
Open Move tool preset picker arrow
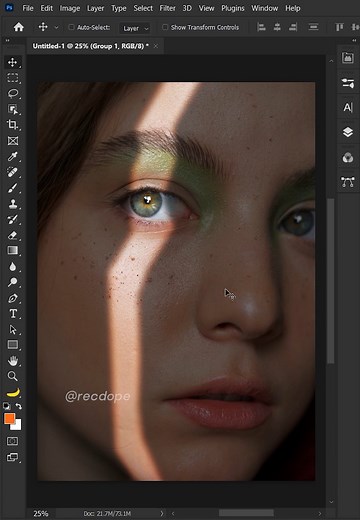[x=56, y=27]
